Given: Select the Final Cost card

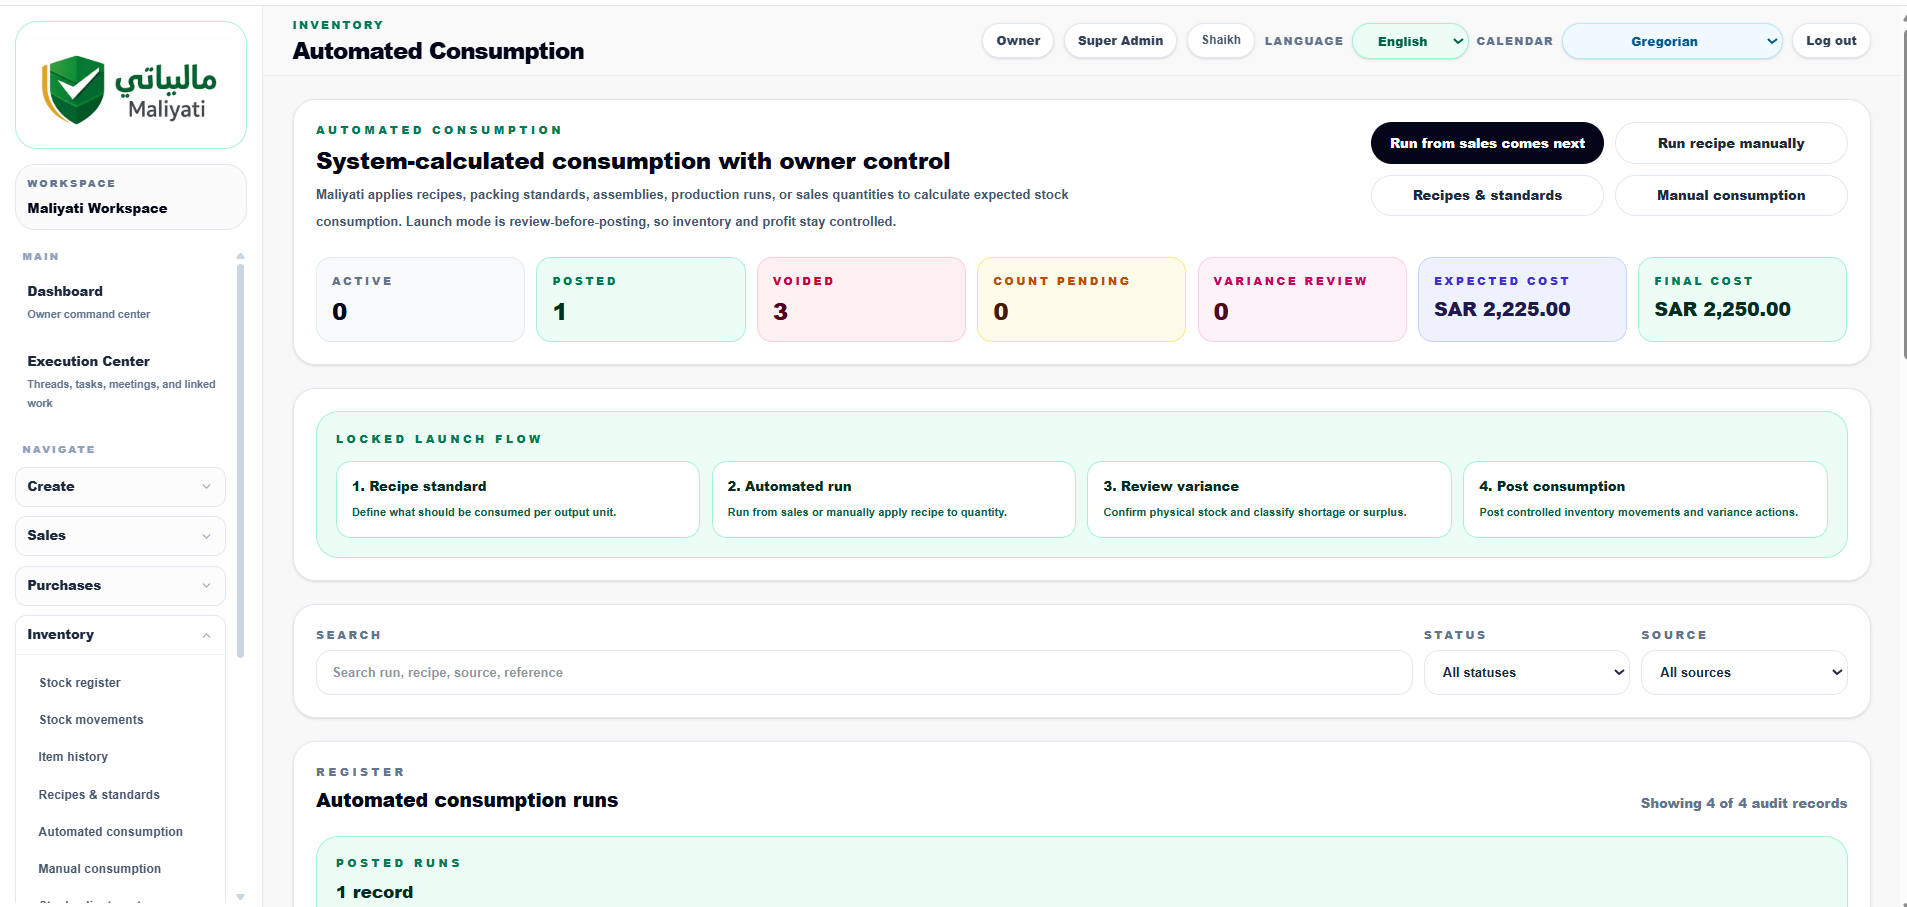Looking at the screenshot, I should (1742, 300).
